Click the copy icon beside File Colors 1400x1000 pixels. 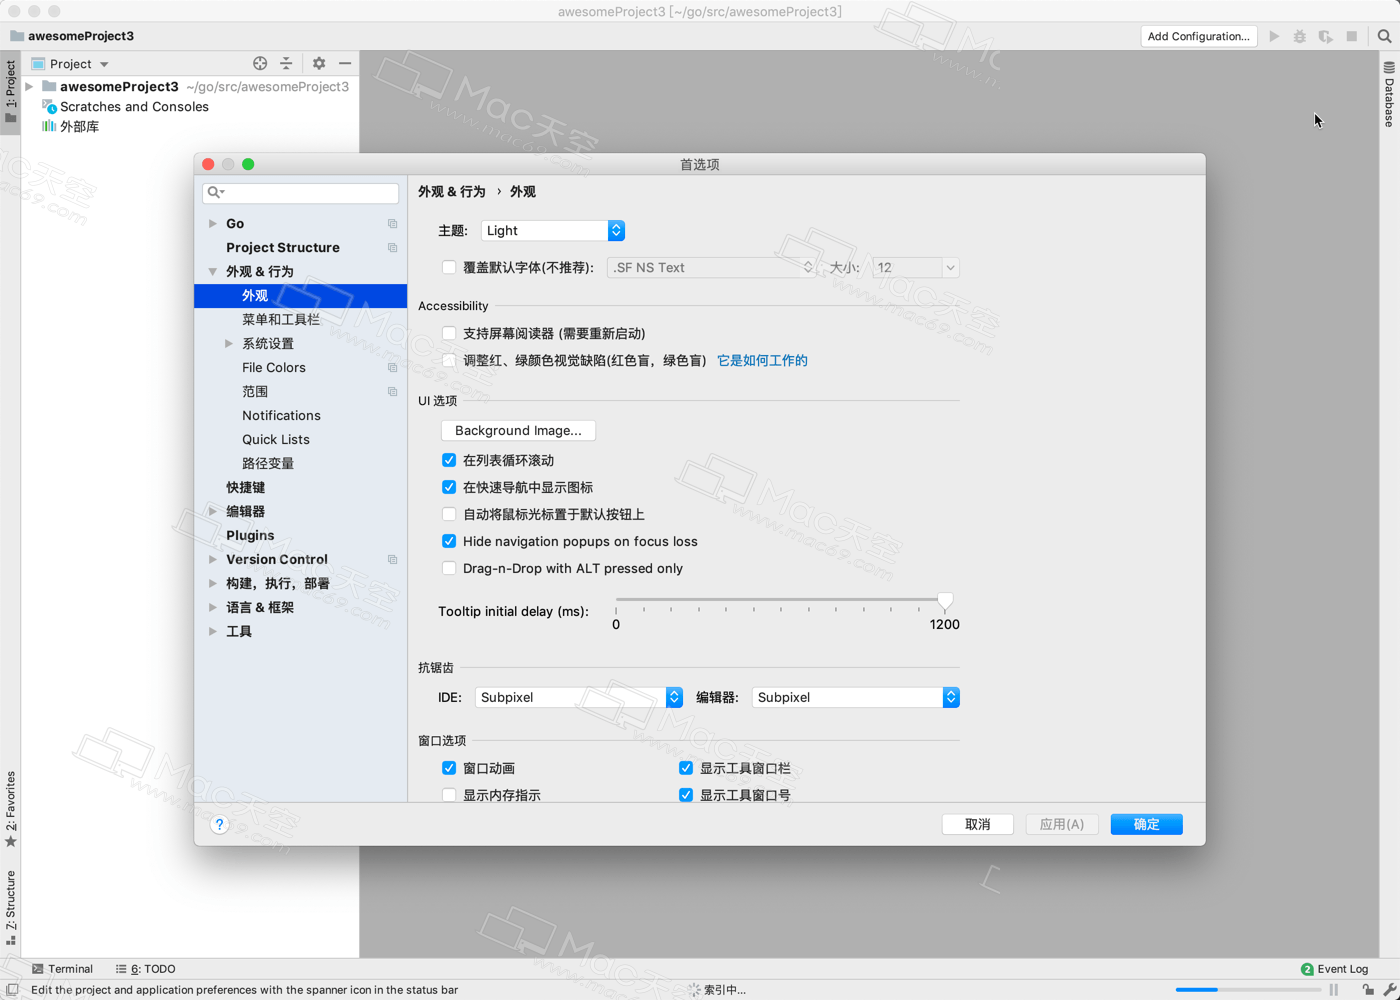pyautogui.click(x=392, y=368)
